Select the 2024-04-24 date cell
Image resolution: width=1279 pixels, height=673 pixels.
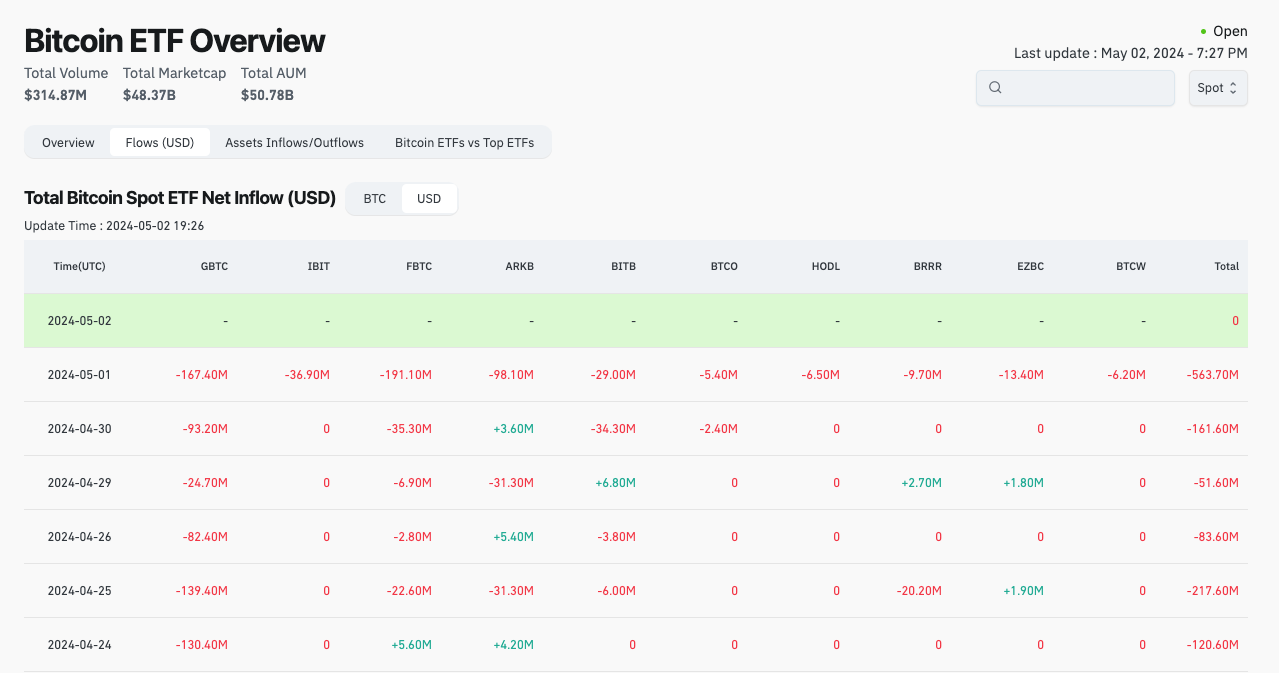(79, 645)
